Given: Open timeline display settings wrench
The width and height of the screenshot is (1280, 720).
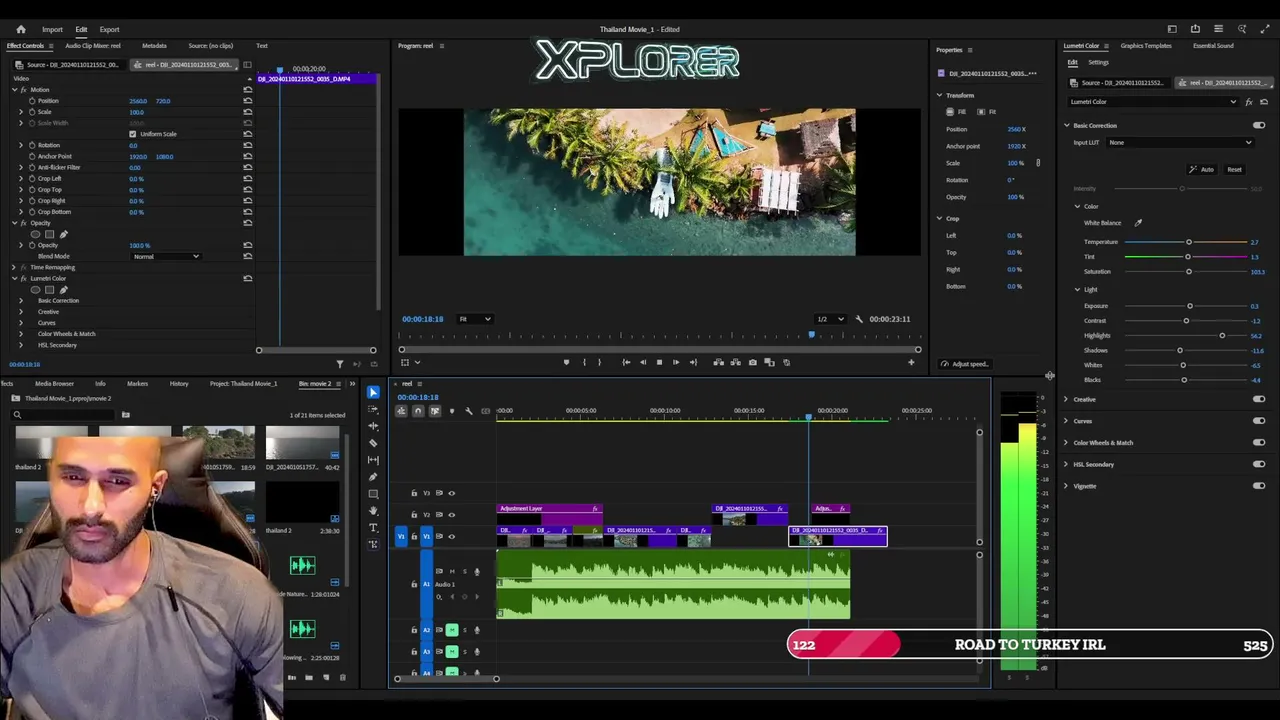Looking at the screenshot, I should tap(468, 411).
